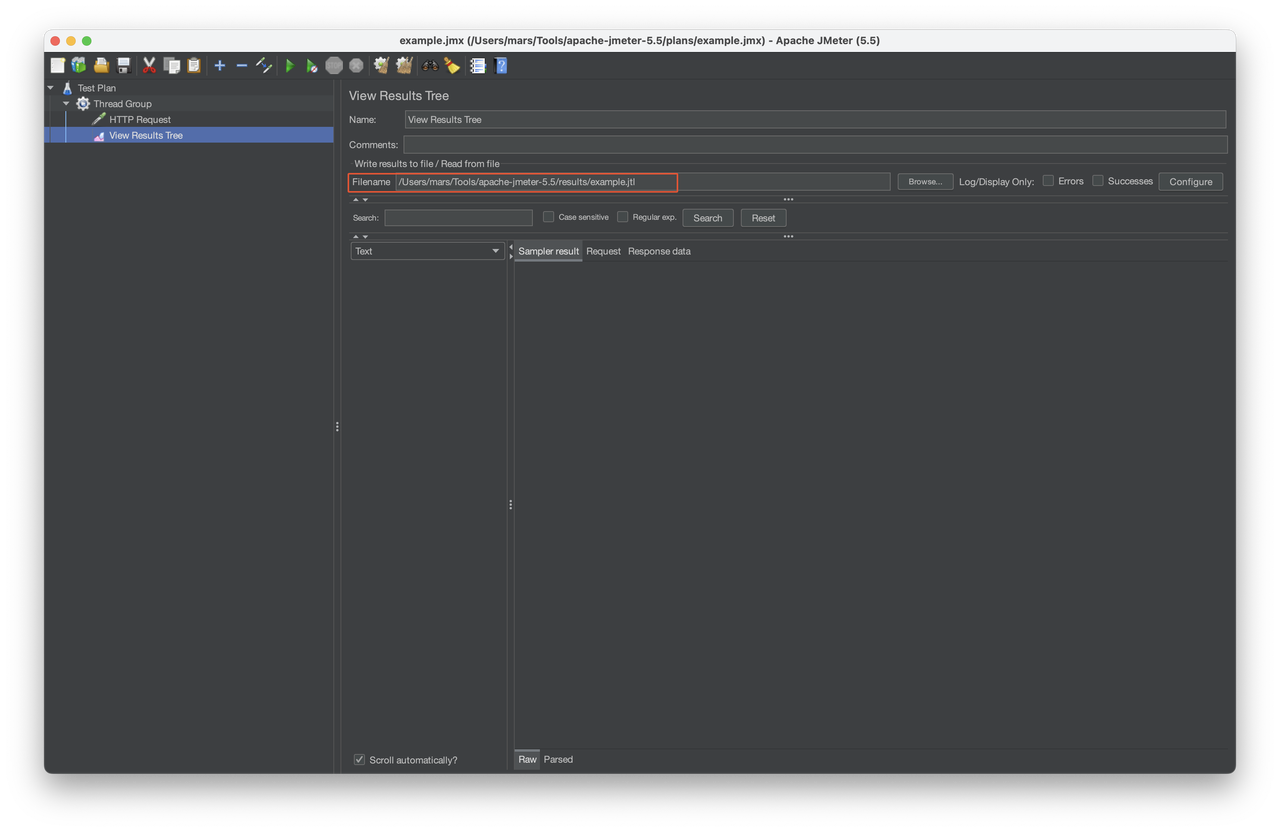Click the 'View Results Tree' panel heading
The height and width of the screenshot is (832, 1280).
point(399,96)
